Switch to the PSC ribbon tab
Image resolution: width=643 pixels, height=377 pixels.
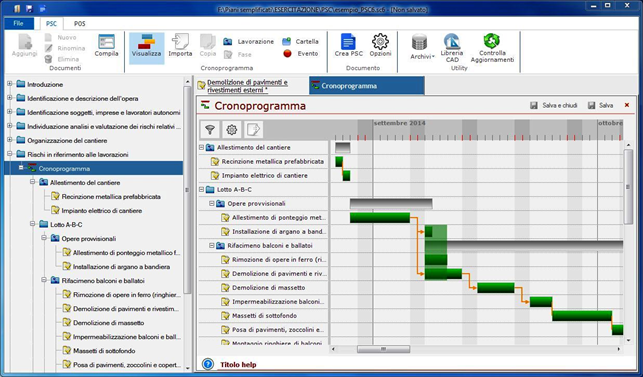51,24
